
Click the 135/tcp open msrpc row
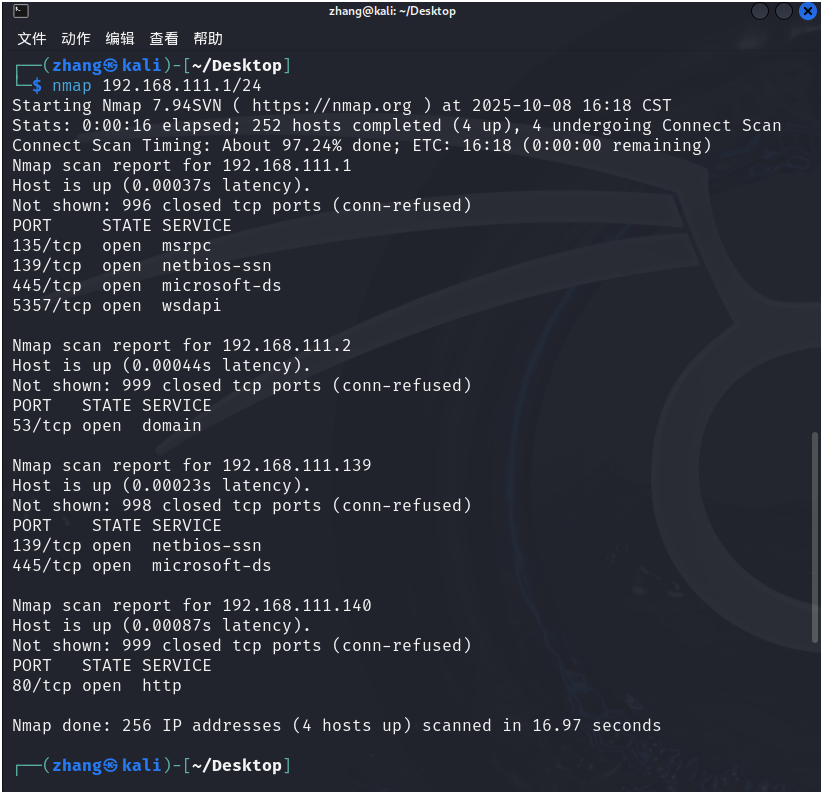112,246
